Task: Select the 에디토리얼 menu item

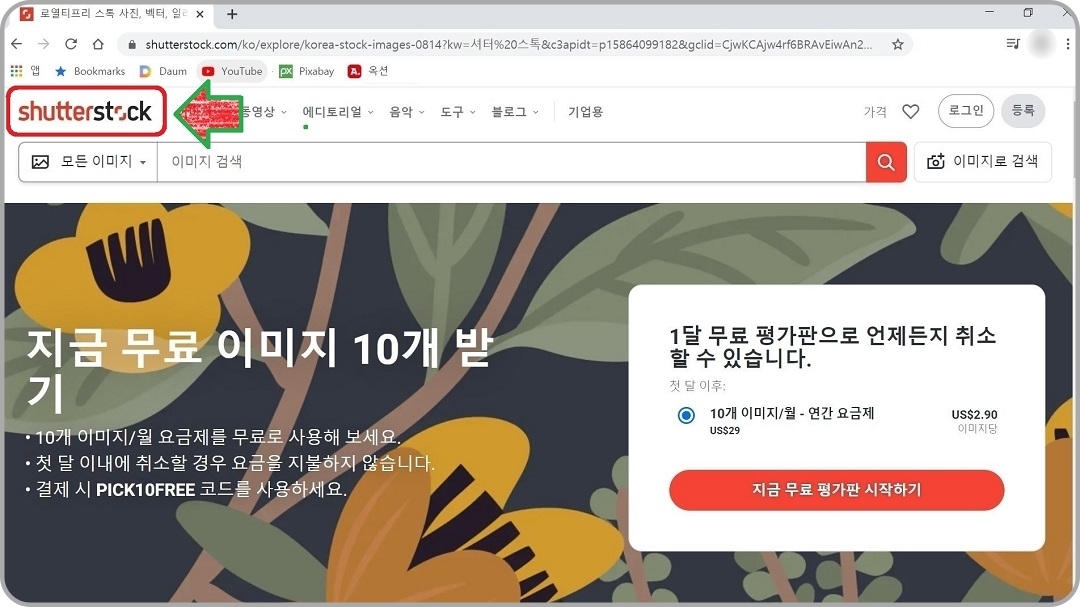Action: [x=333, y=112]
